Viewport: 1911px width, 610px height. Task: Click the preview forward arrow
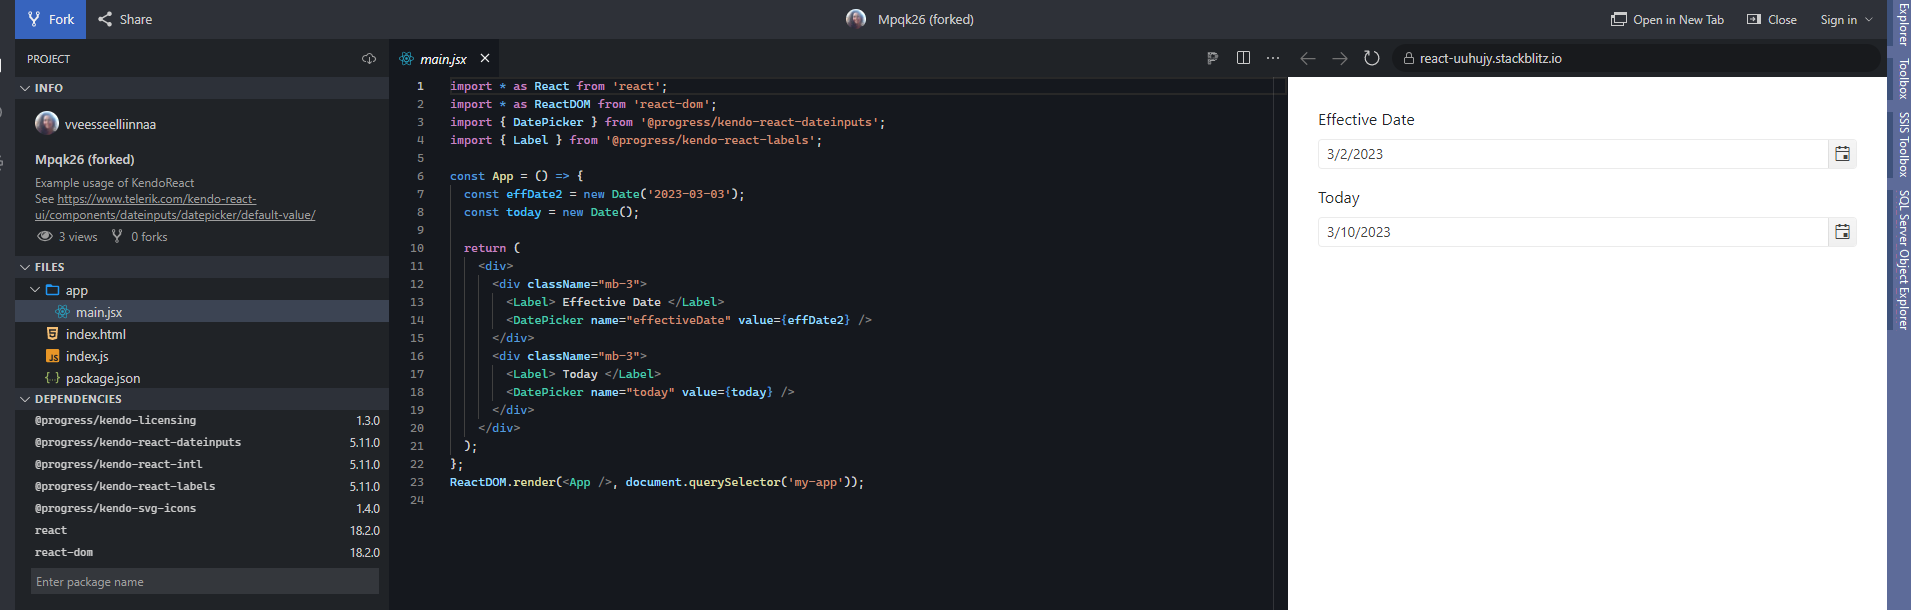pyautogui.click(x=1339, y=58)
